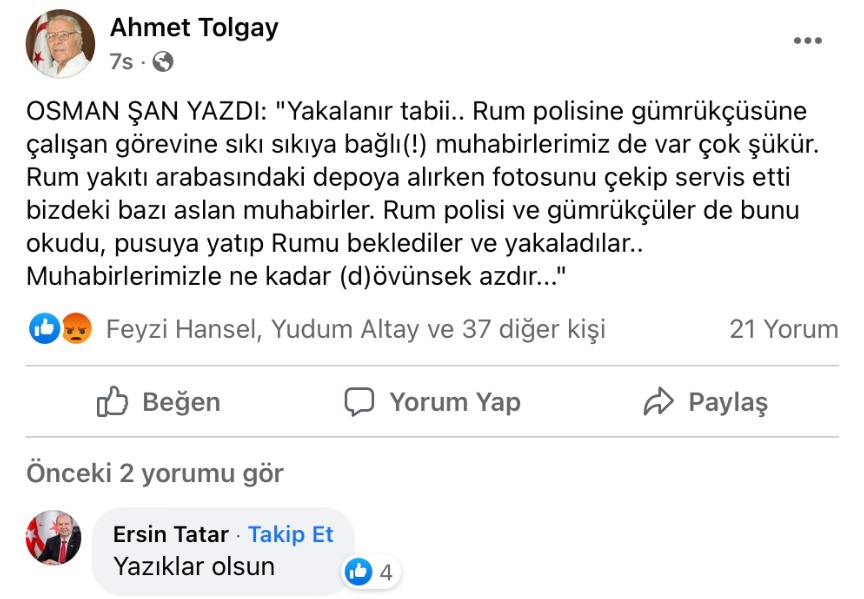Click the share arrow icon beside Paylaş
Screen dimensions: 864x599
658,402
